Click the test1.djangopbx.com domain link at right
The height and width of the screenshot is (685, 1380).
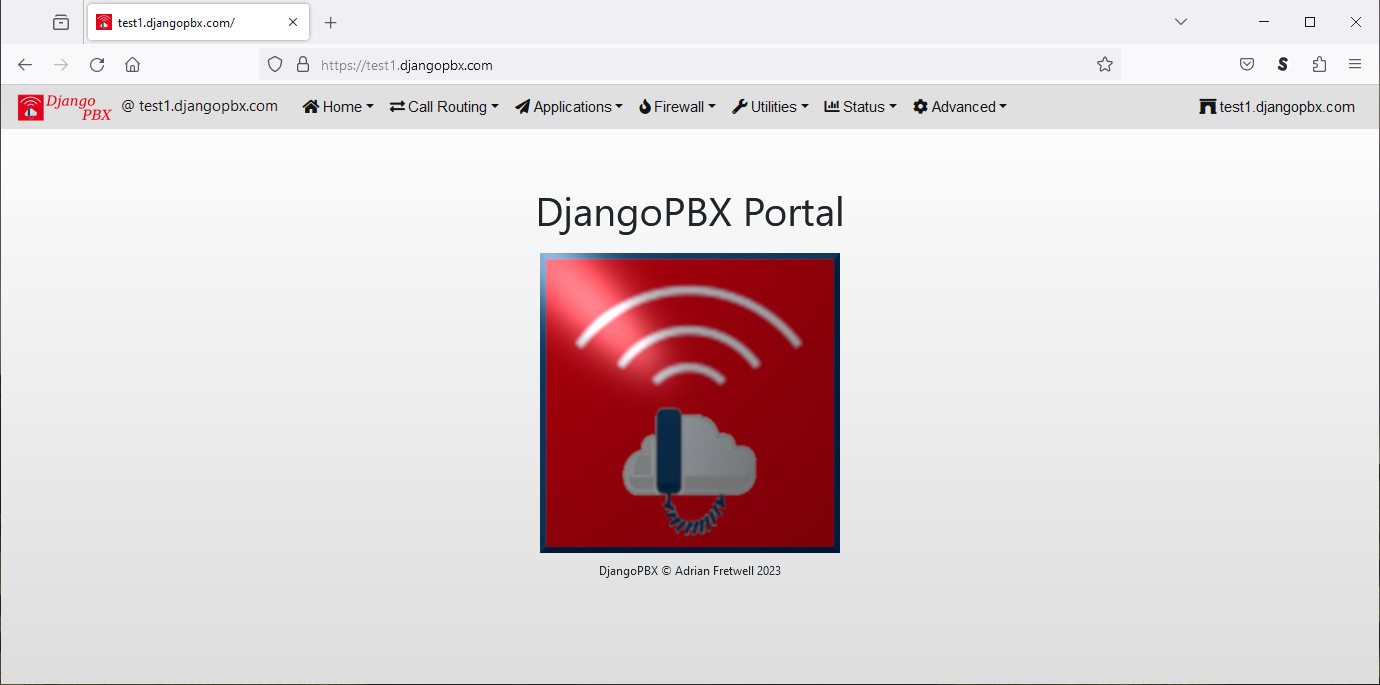point(1277,107)
